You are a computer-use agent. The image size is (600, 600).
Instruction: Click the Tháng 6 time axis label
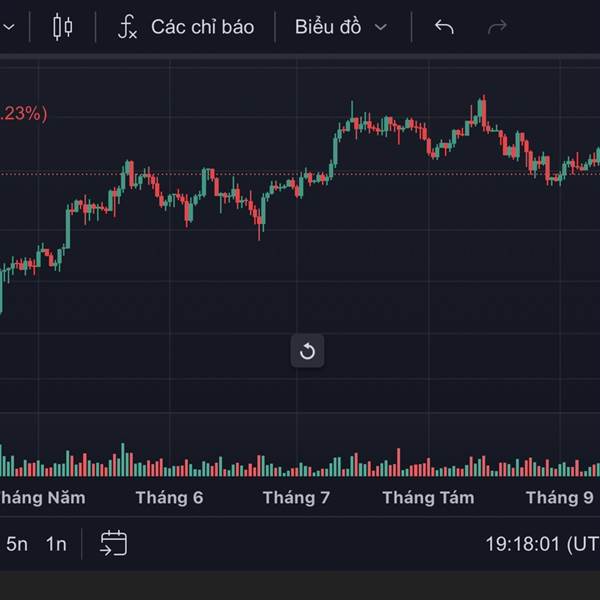tap(169, 497)
